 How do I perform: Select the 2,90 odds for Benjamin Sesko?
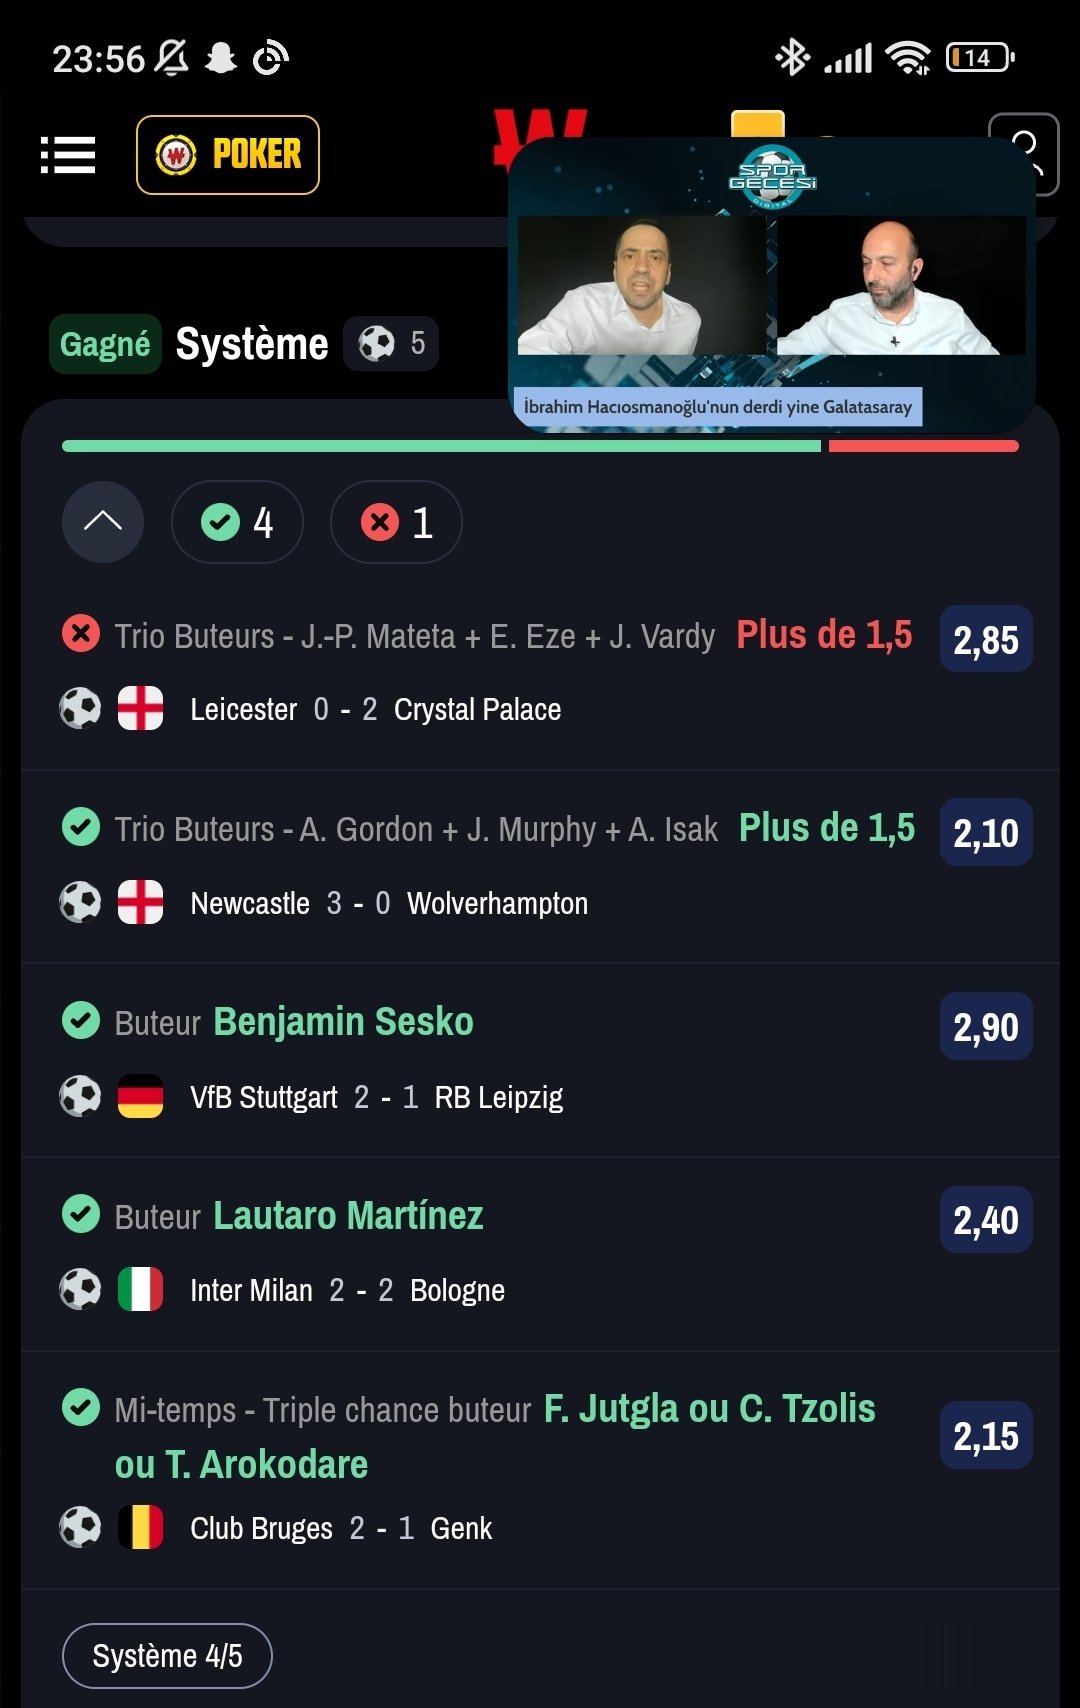(986, 1026)
